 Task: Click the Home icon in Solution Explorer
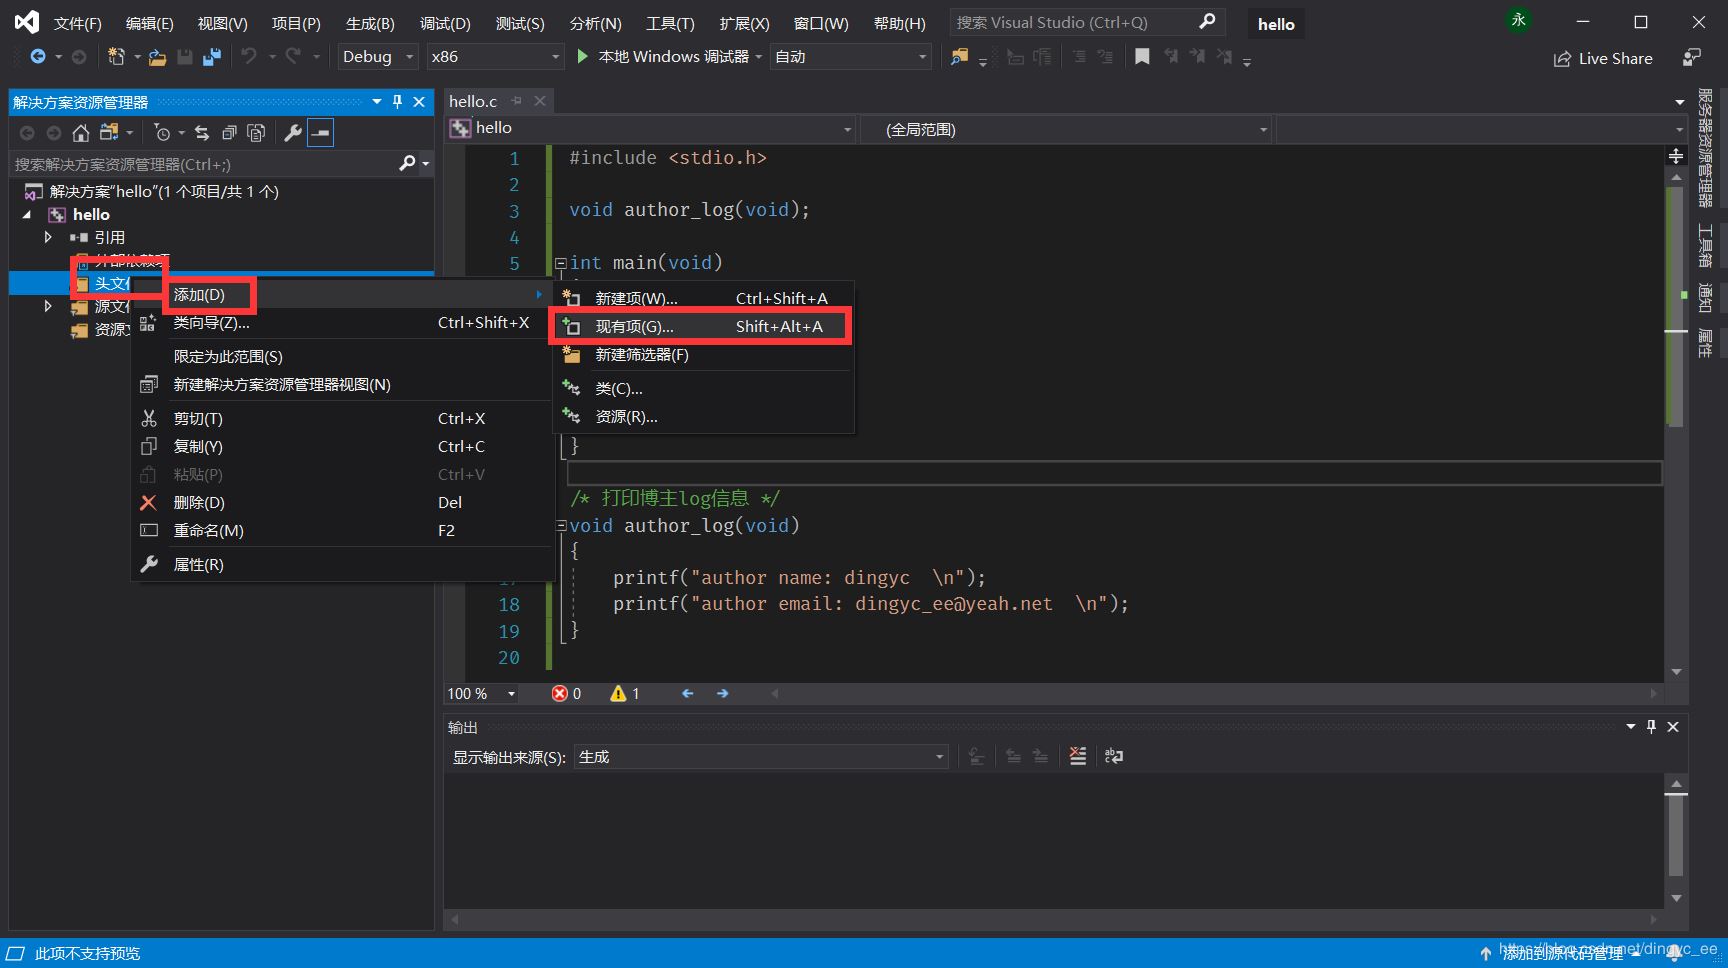click(81, 133)
